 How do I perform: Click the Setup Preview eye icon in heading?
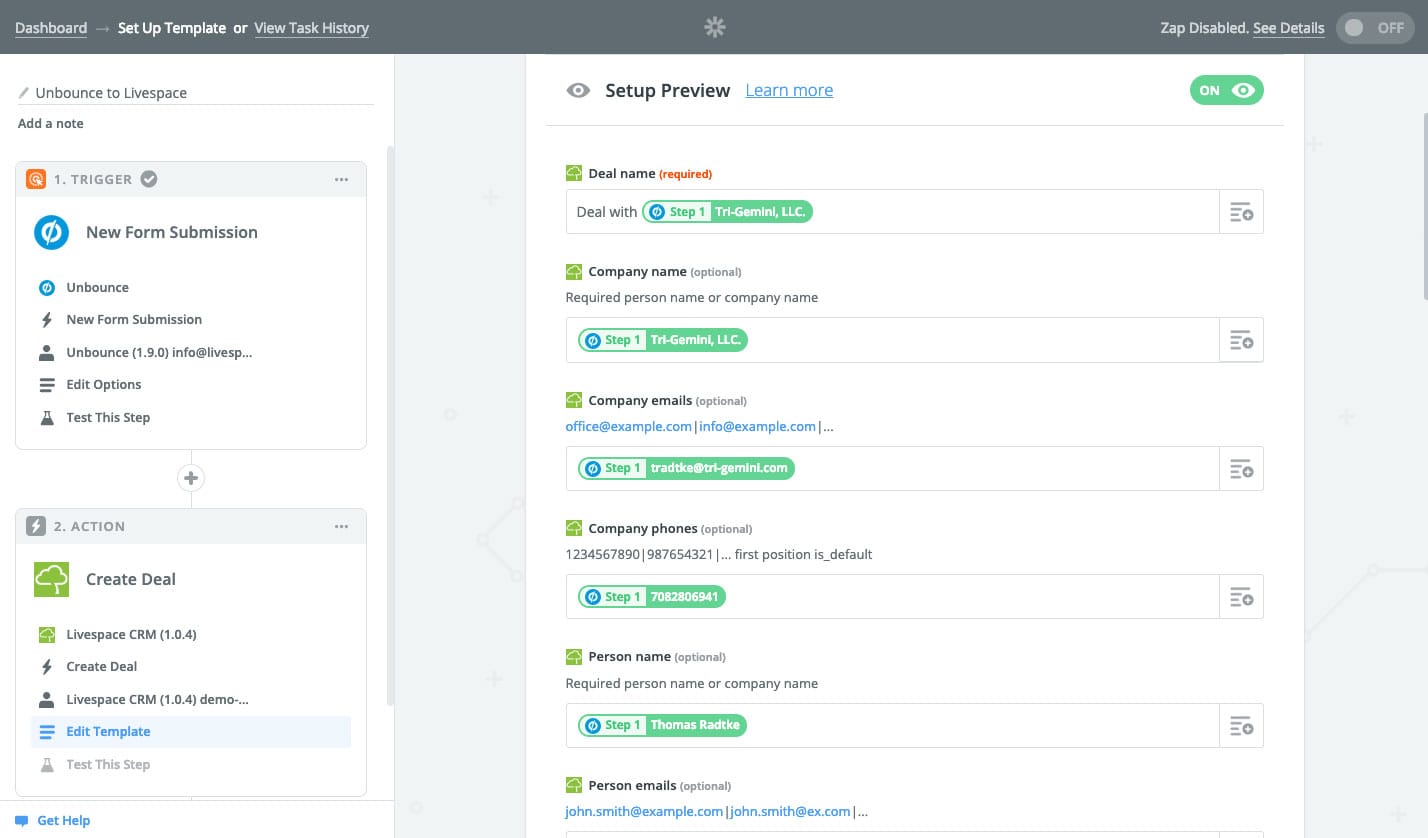[x=578, y=90]
